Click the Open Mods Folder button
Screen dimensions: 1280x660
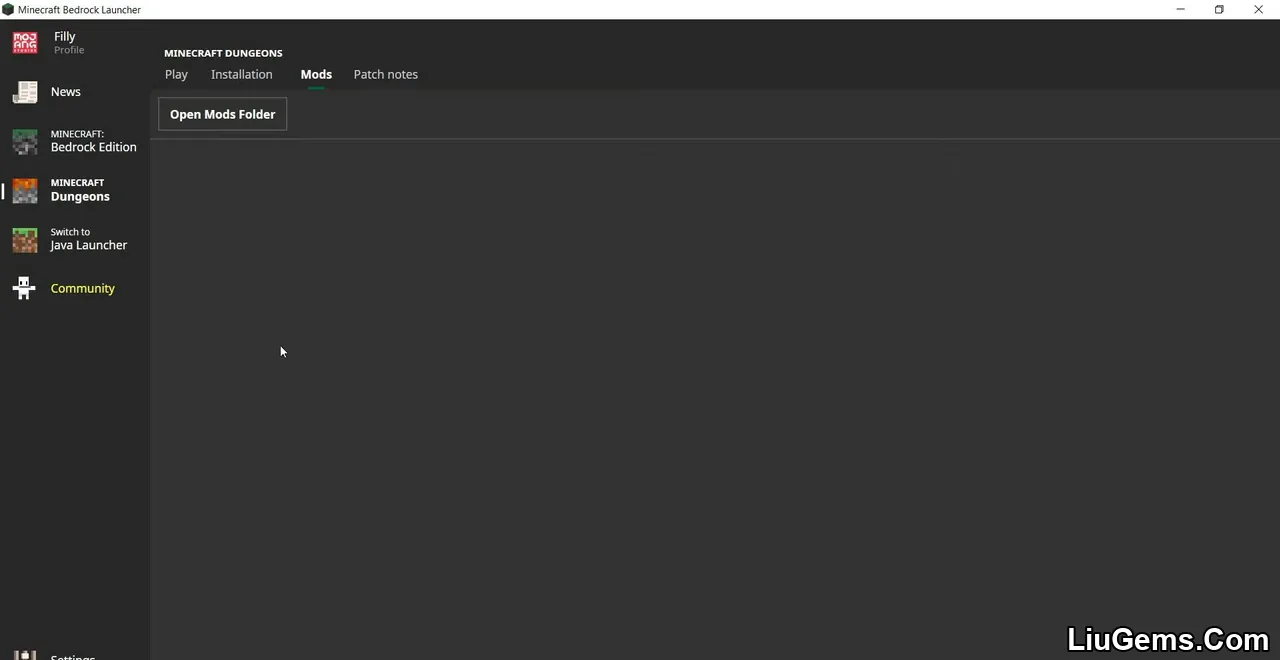222,114
